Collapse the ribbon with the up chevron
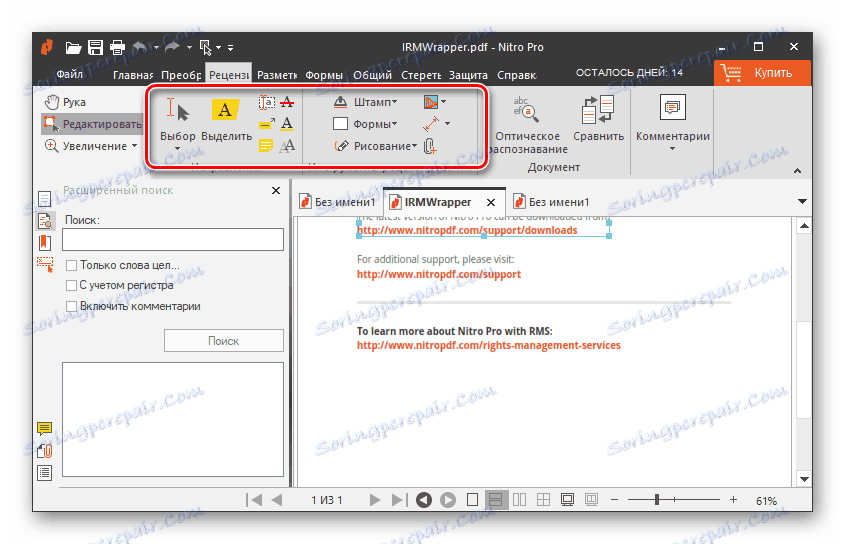The width and height of the screenshot is (845, 544). tap(798, 170)
